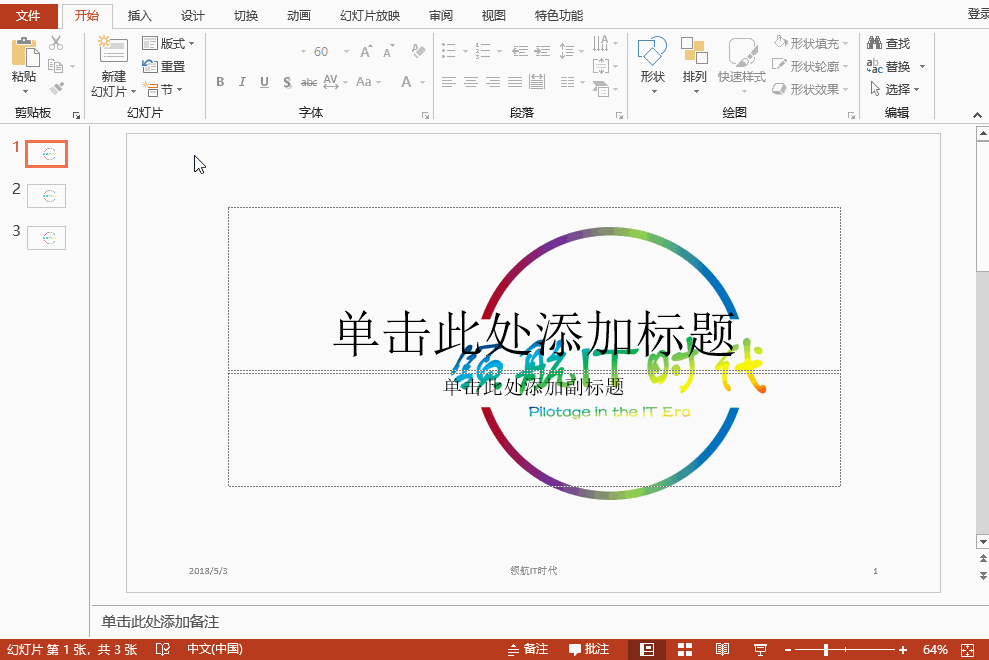Switch to the 审阅 review tab
This screenshot has width=989, height=660.
pyautogui.click(x=441, y=16)
